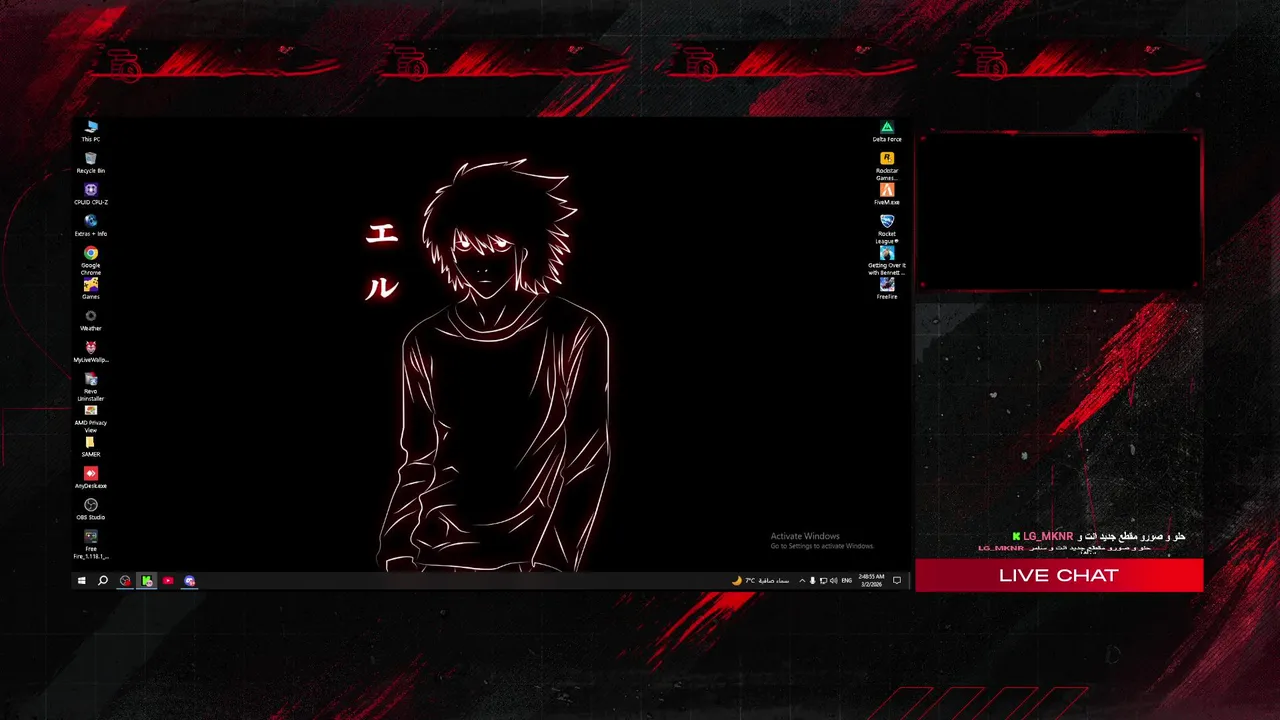Open the taskbar search icon
1280x720 pixels.
click(102, 580)
